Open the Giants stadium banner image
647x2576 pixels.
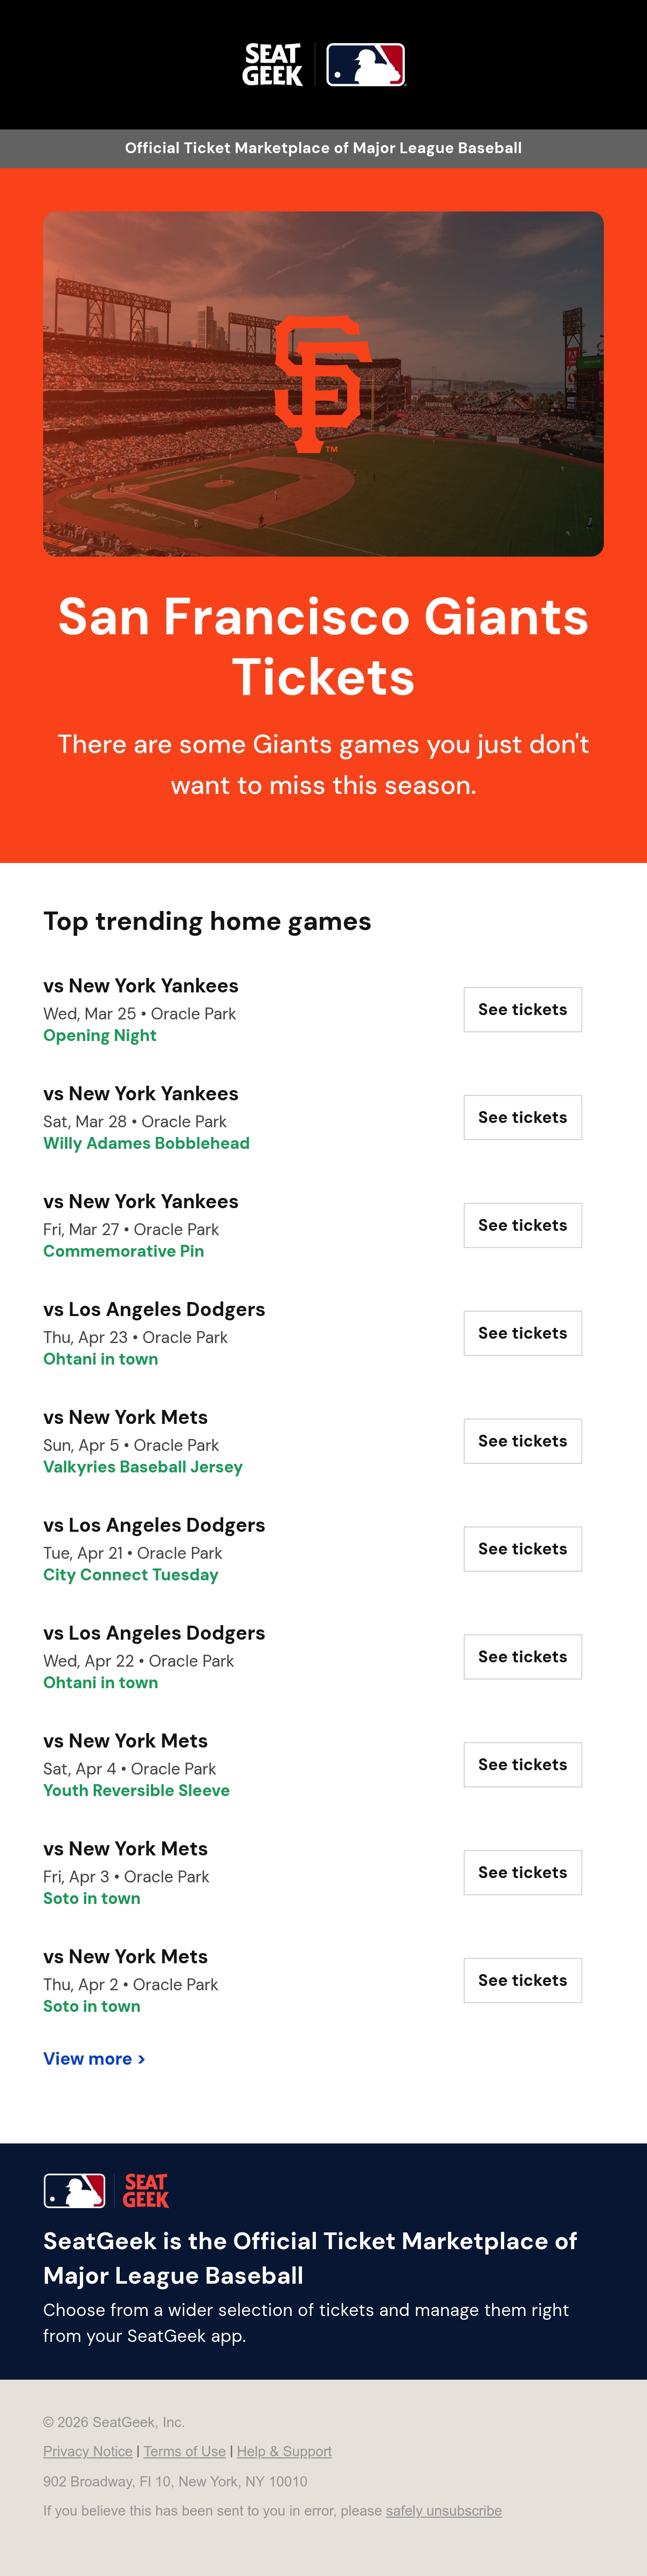coord(323,384)
